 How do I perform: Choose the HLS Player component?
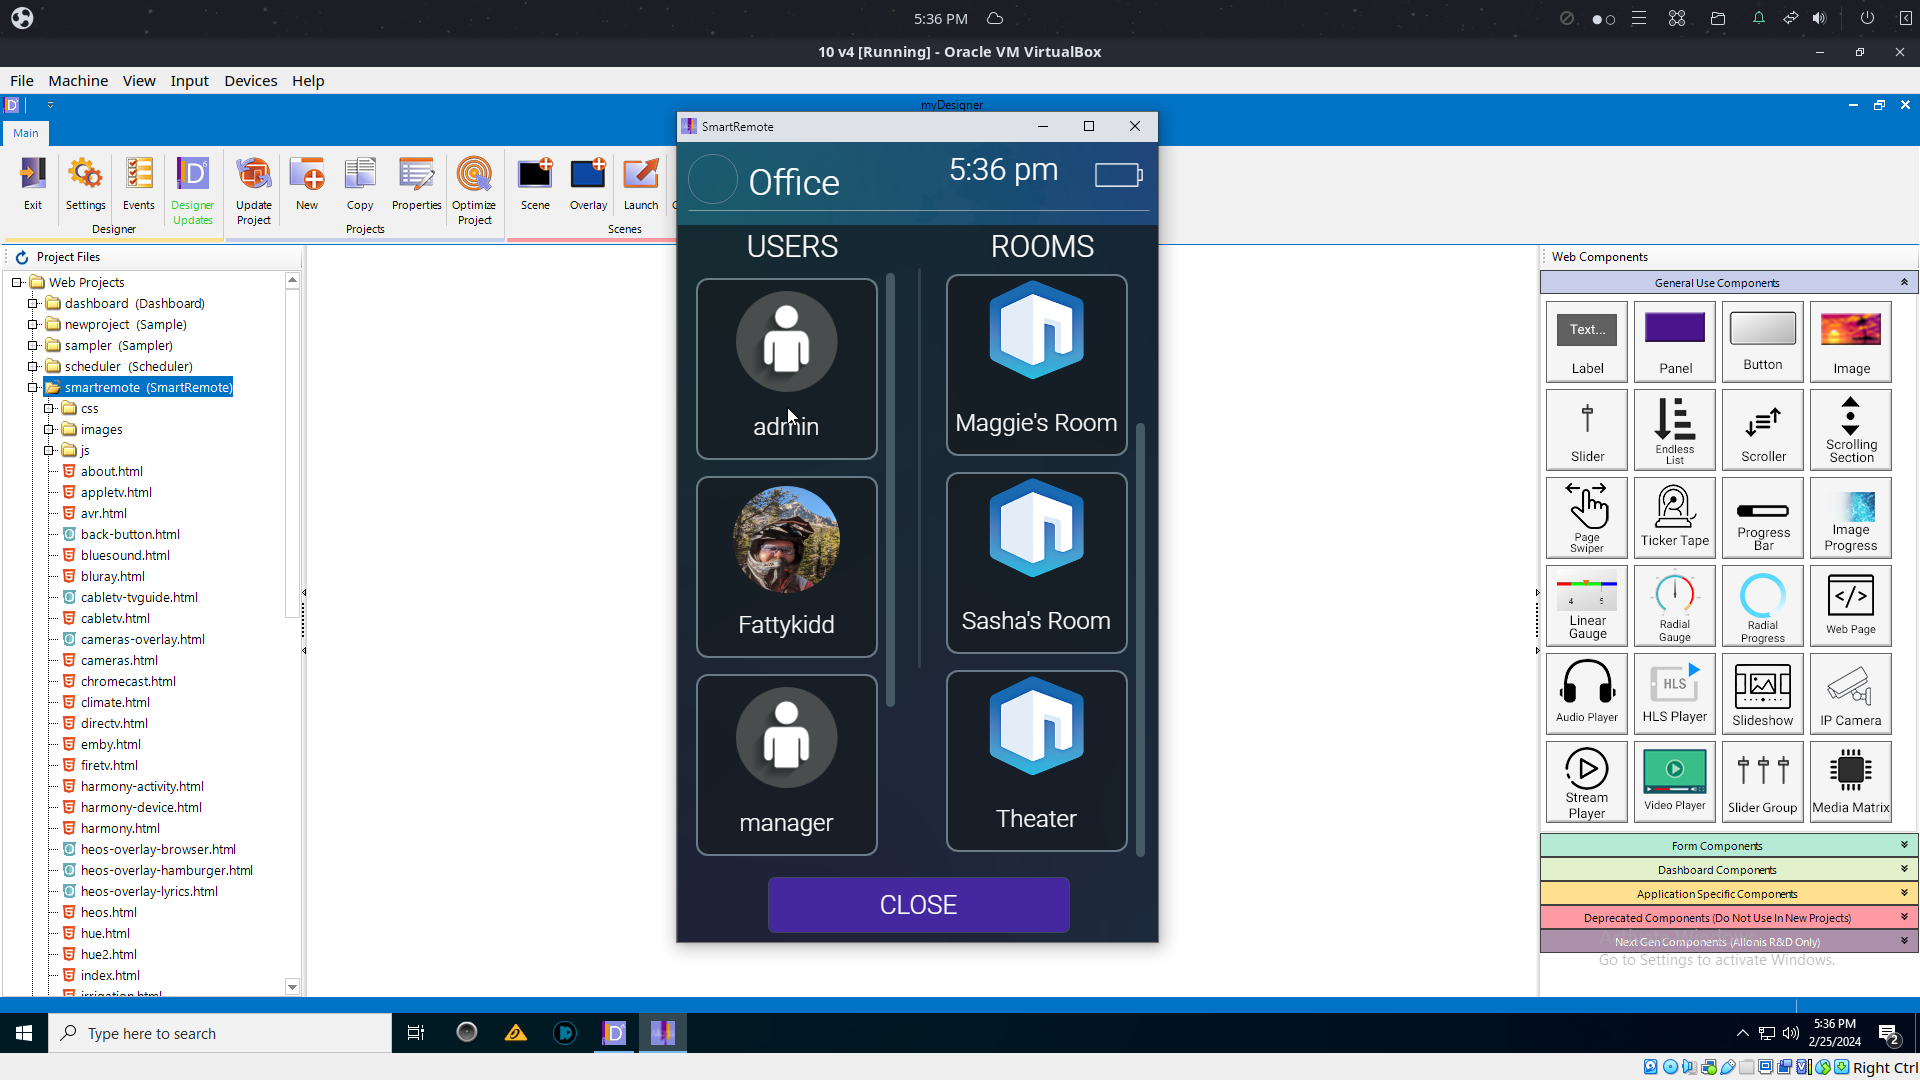[1675, 694]
